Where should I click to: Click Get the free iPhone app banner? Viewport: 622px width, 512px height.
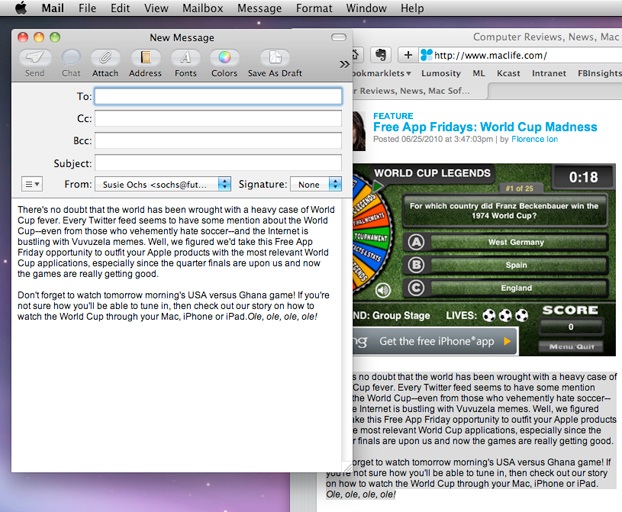(x=435, y=341)
